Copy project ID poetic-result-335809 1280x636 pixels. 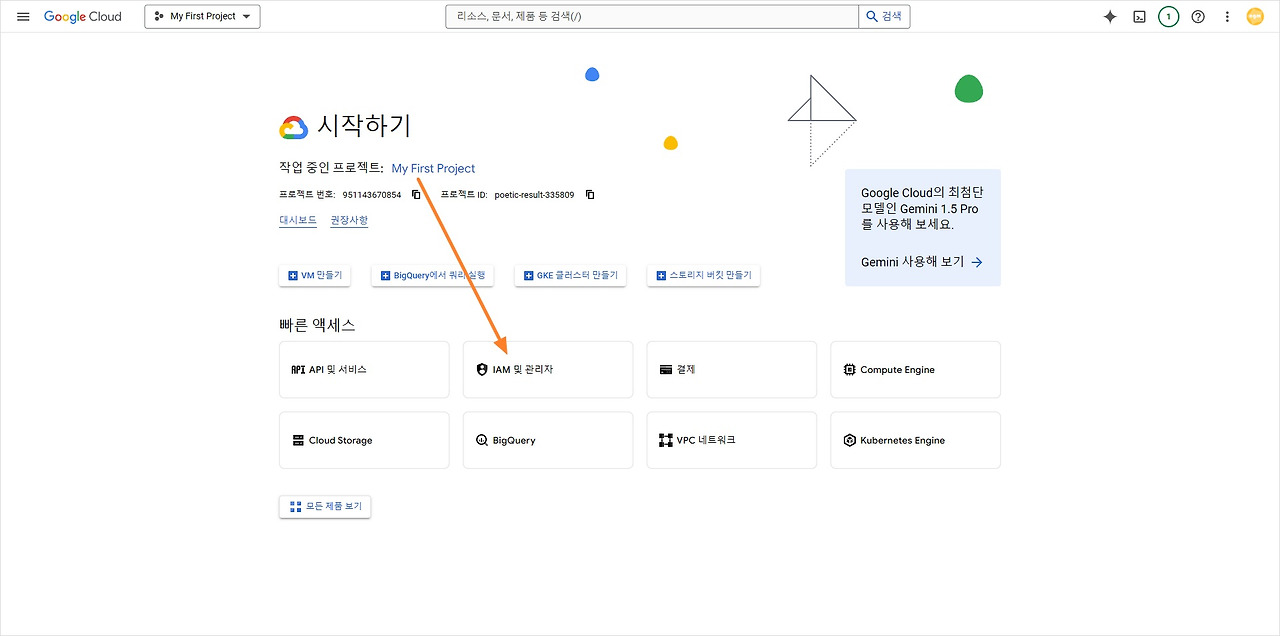tap(590, 195)
